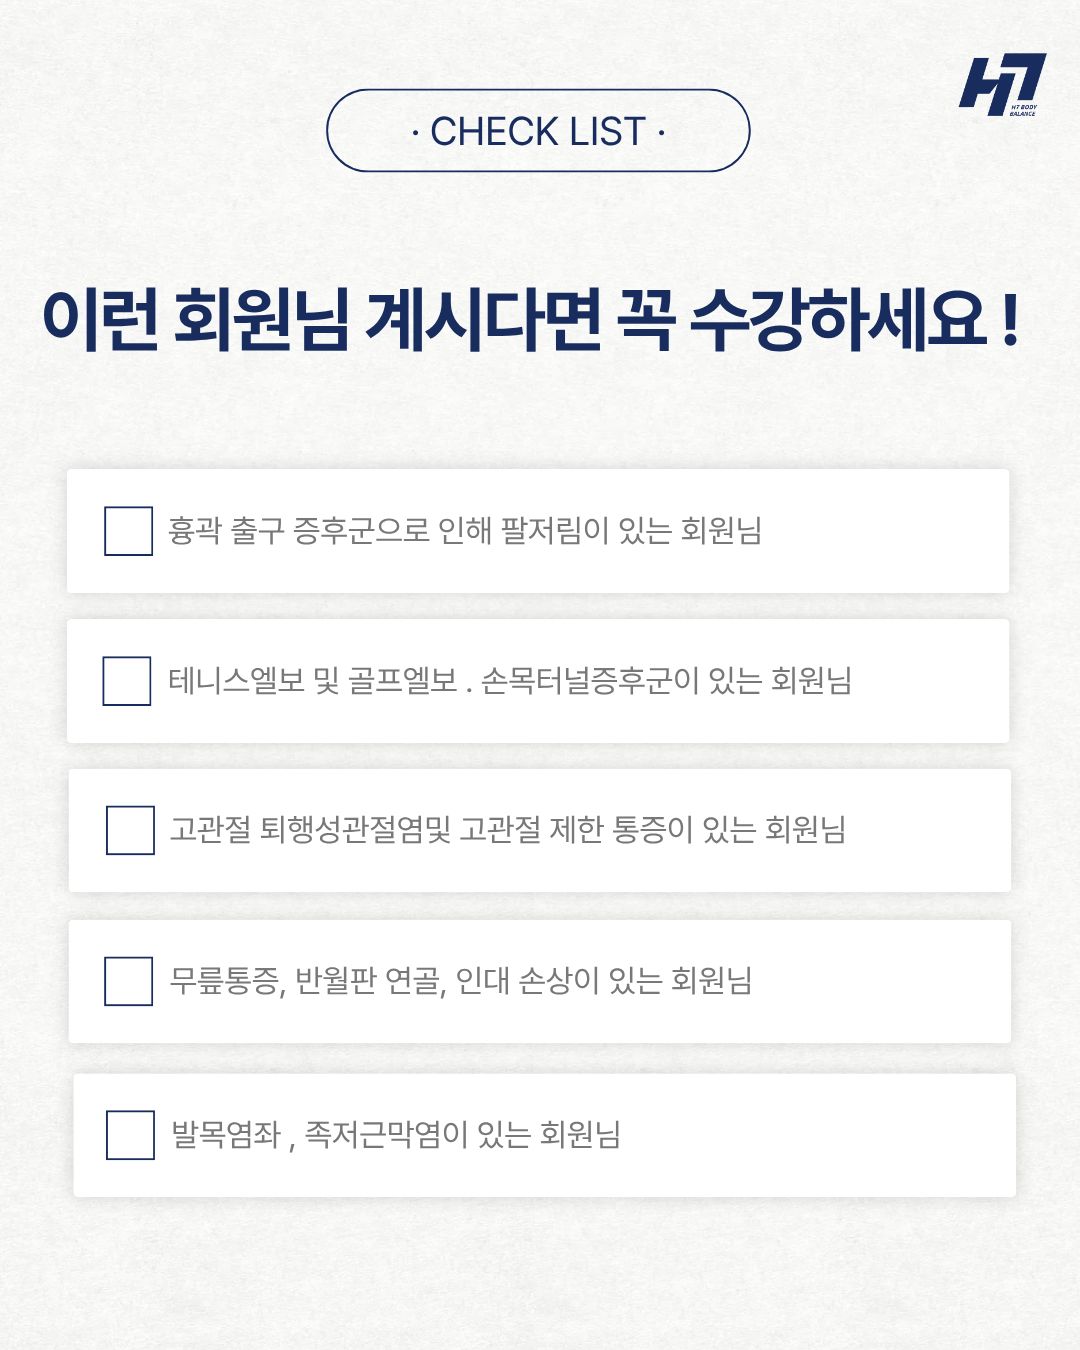Click the H7 Body Balance logo
1080x1350 pixels.
[1001, 85]
